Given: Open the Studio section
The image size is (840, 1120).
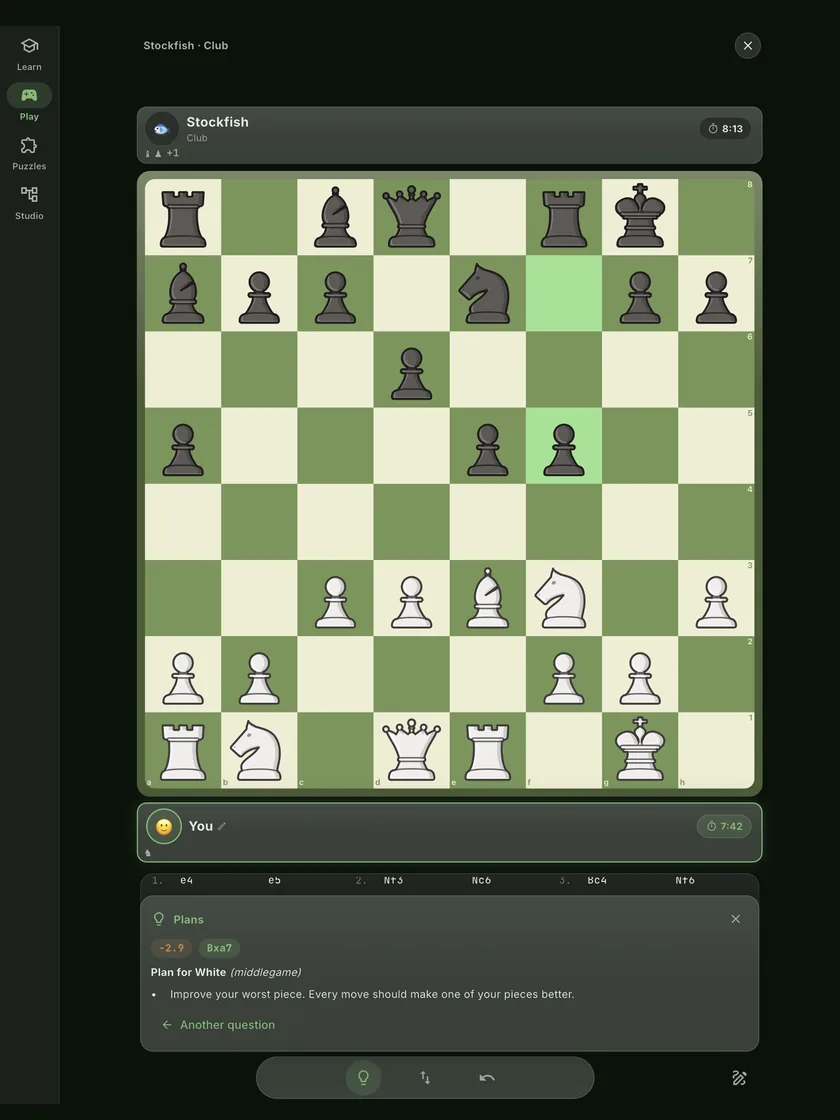Looking at the screenshot, I should click(29, 203).
